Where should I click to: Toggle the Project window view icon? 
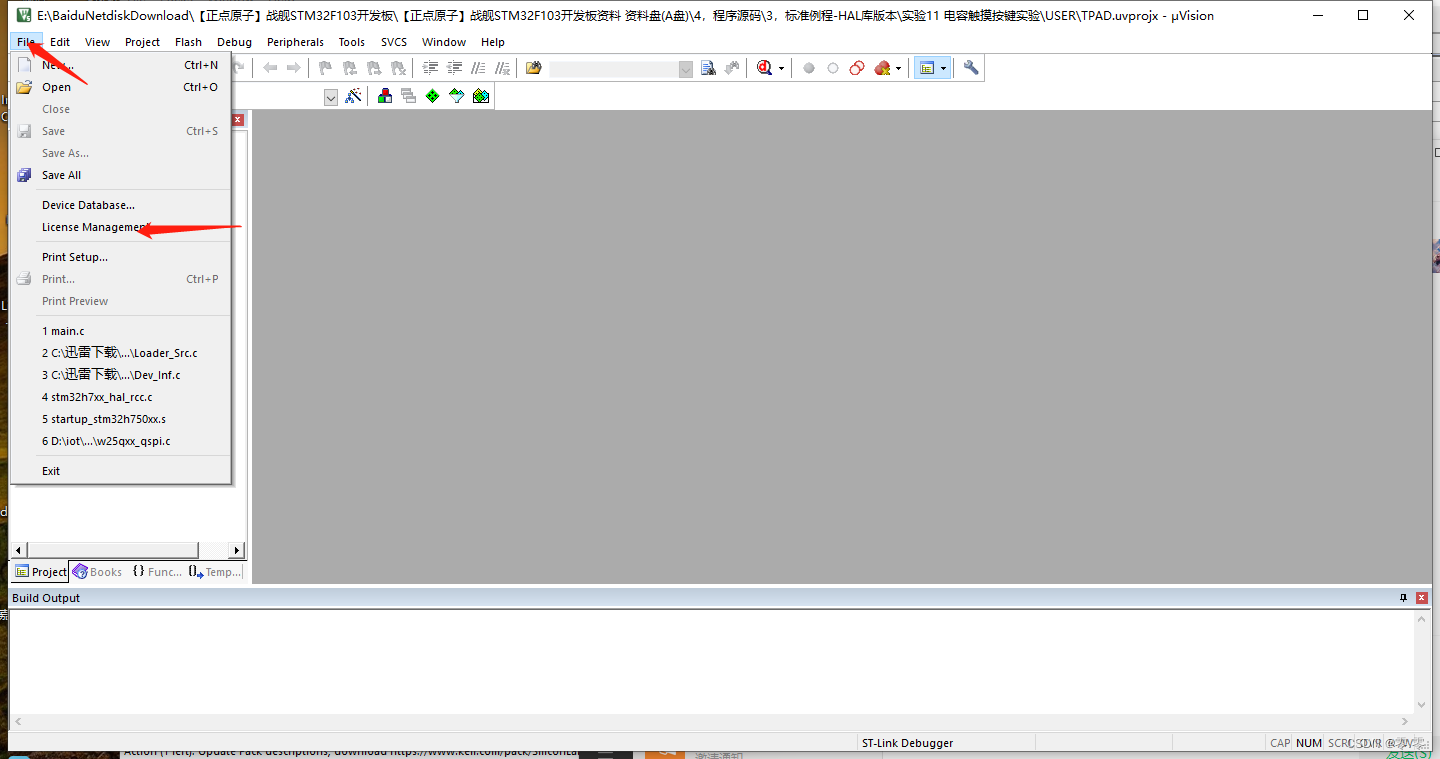coord(927,68)
